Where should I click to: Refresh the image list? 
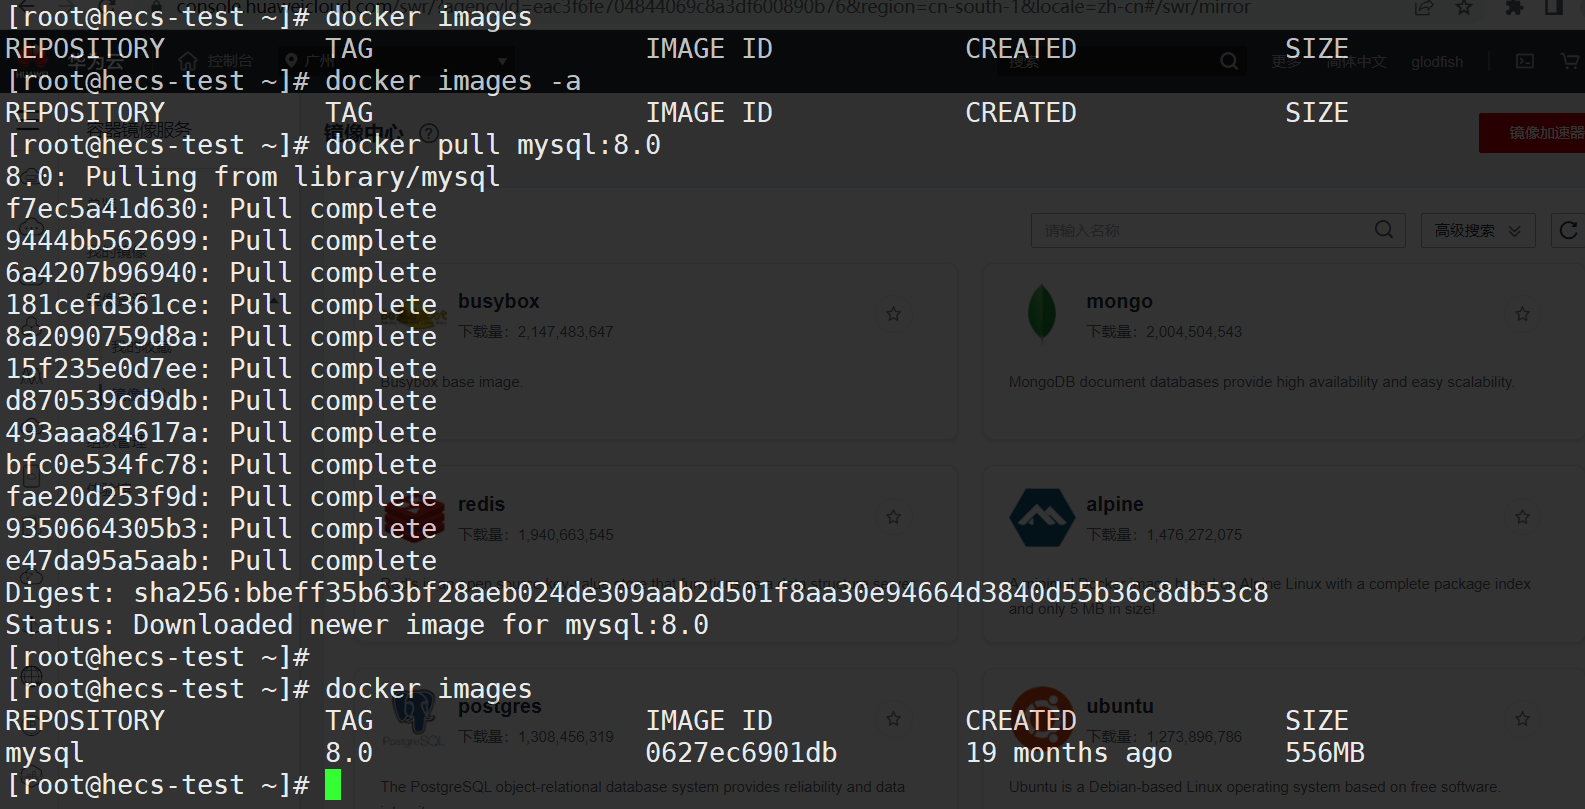coord(1568,231)
